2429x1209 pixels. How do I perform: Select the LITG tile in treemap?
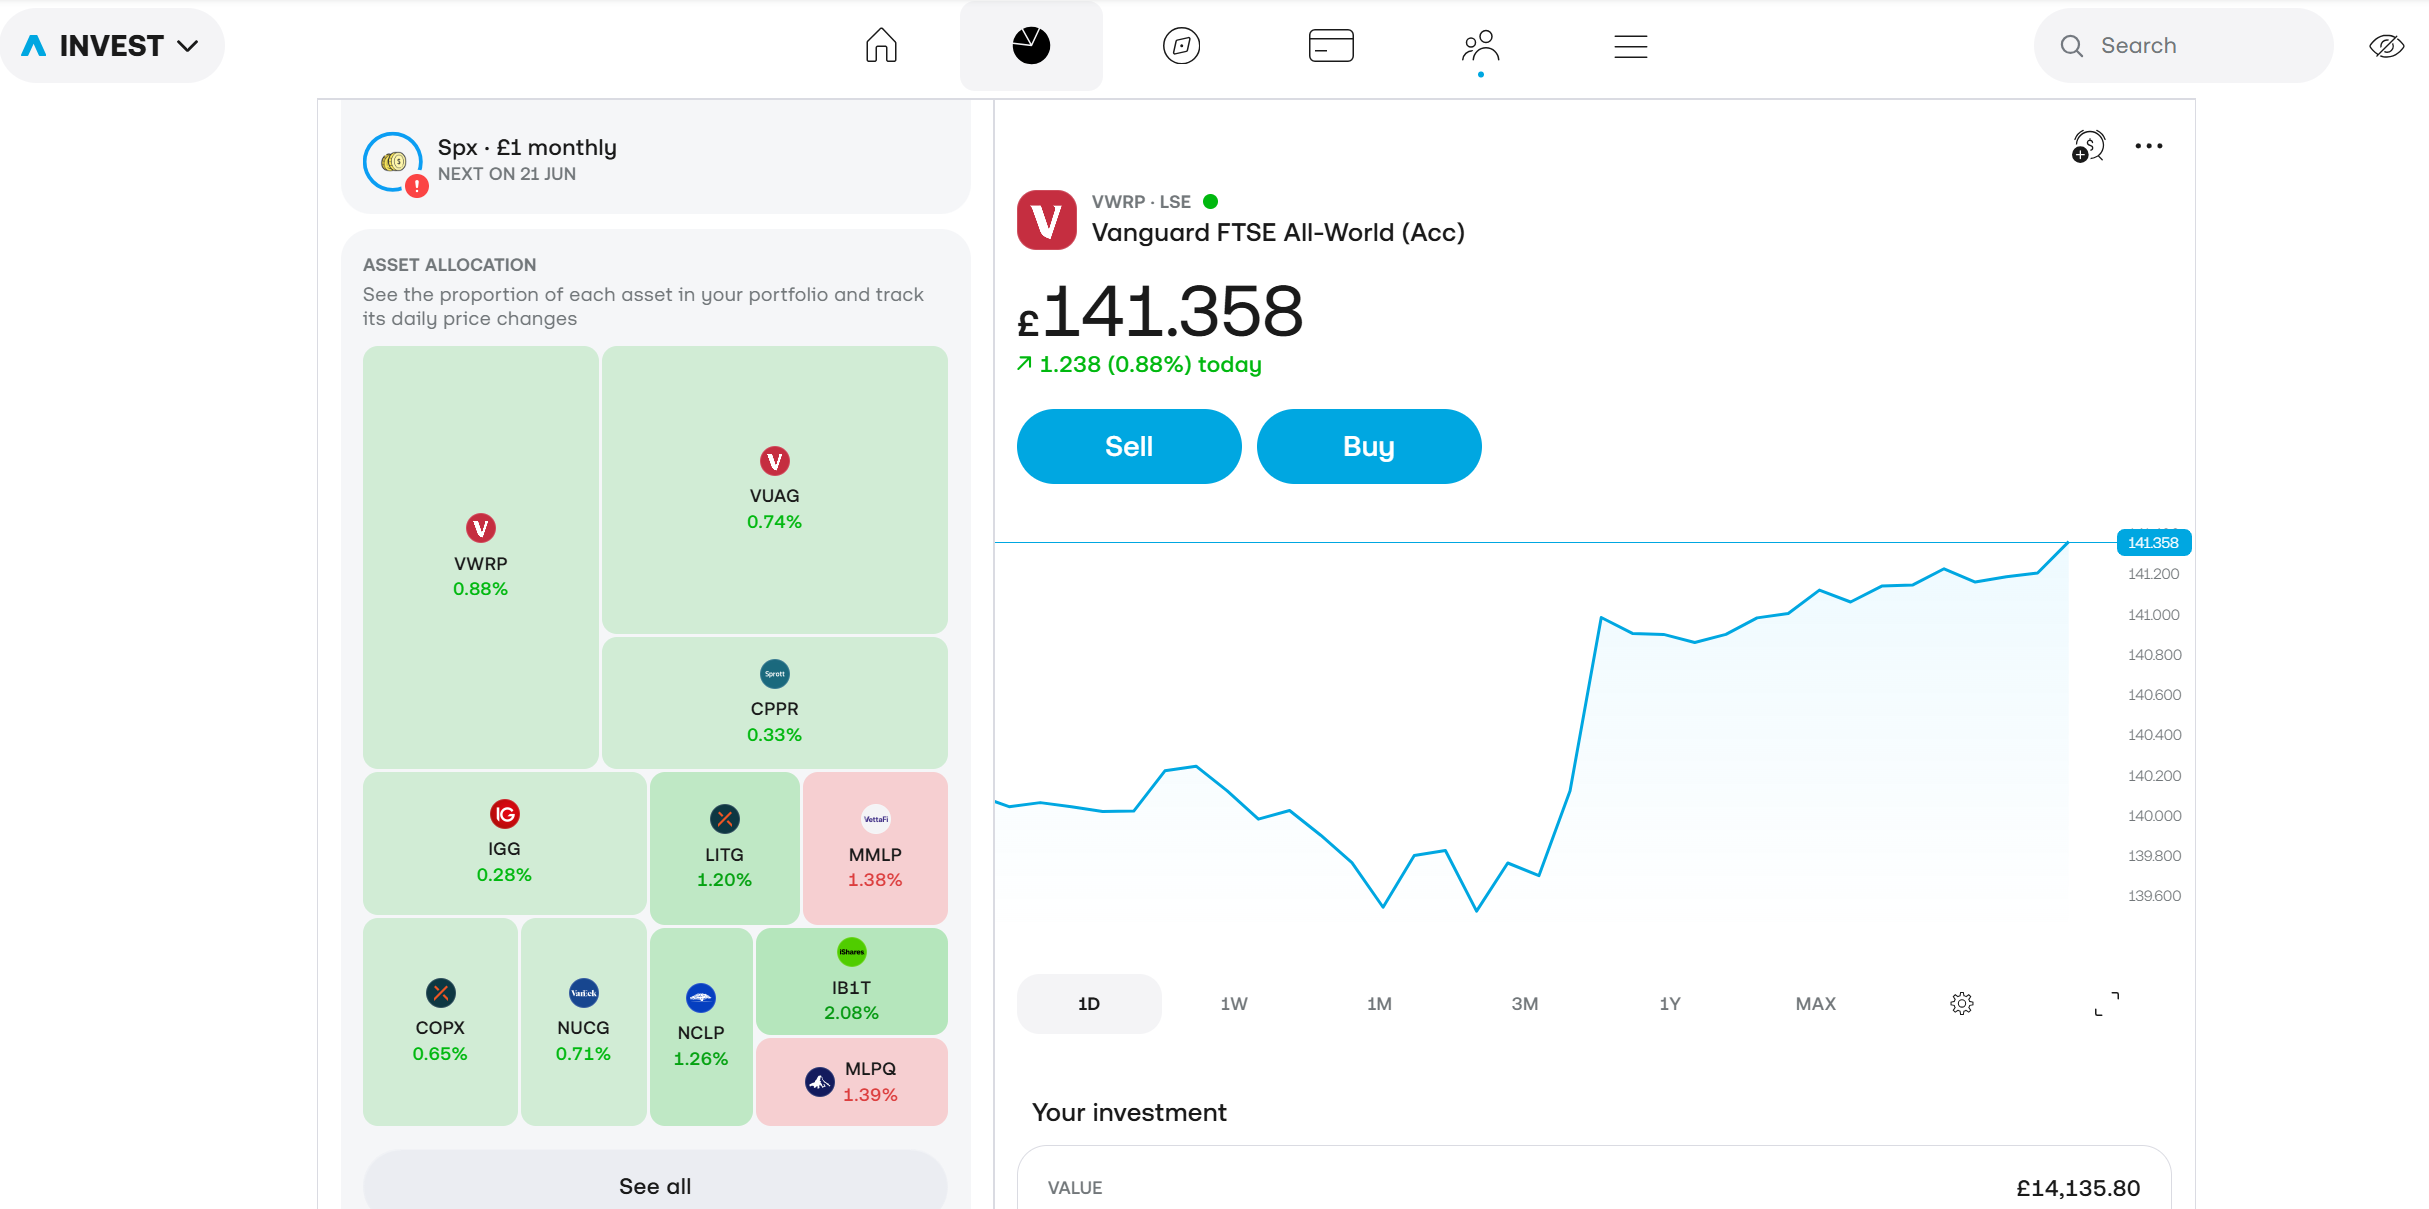tap(724, 847)
